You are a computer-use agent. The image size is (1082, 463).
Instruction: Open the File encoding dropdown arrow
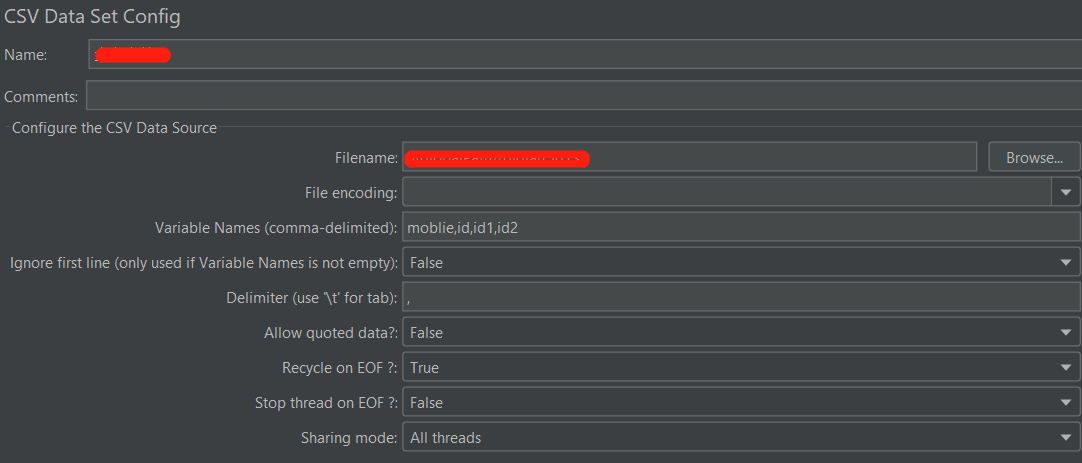point(1065,192)
